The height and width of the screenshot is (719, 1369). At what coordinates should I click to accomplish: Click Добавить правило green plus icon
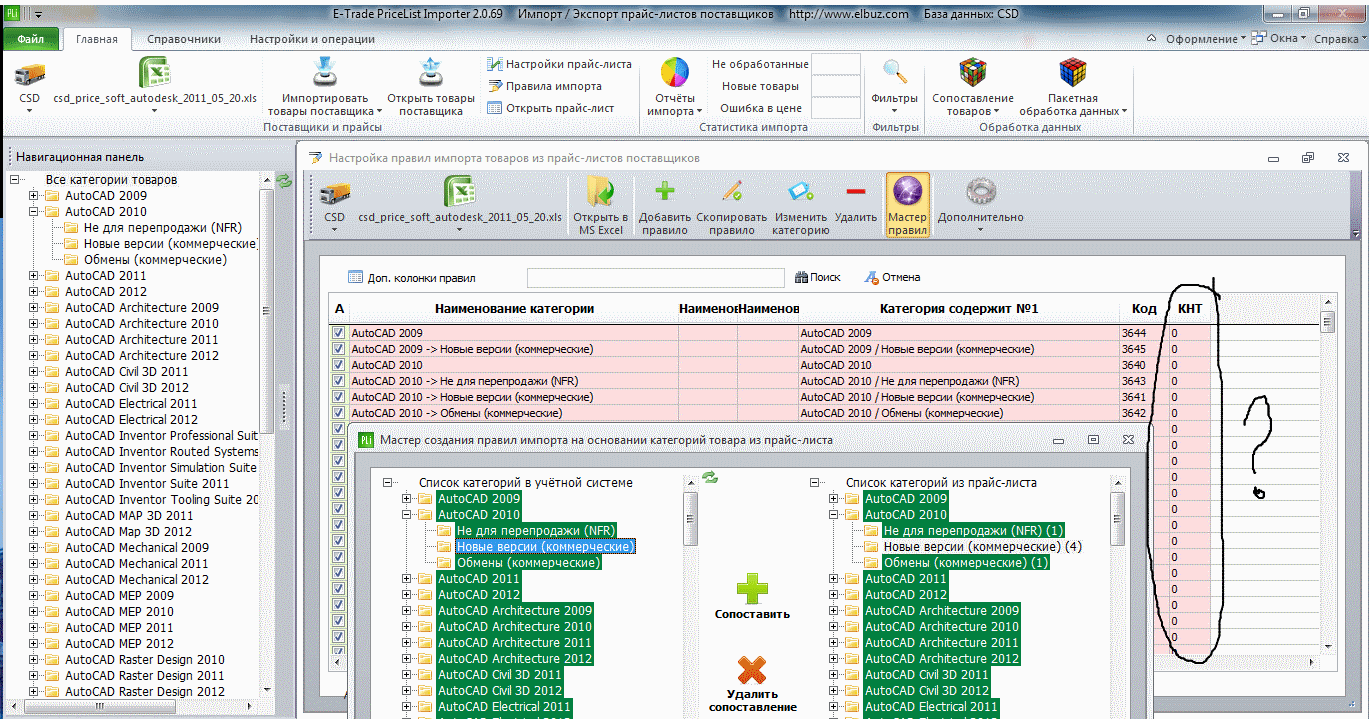coord(664,192)
